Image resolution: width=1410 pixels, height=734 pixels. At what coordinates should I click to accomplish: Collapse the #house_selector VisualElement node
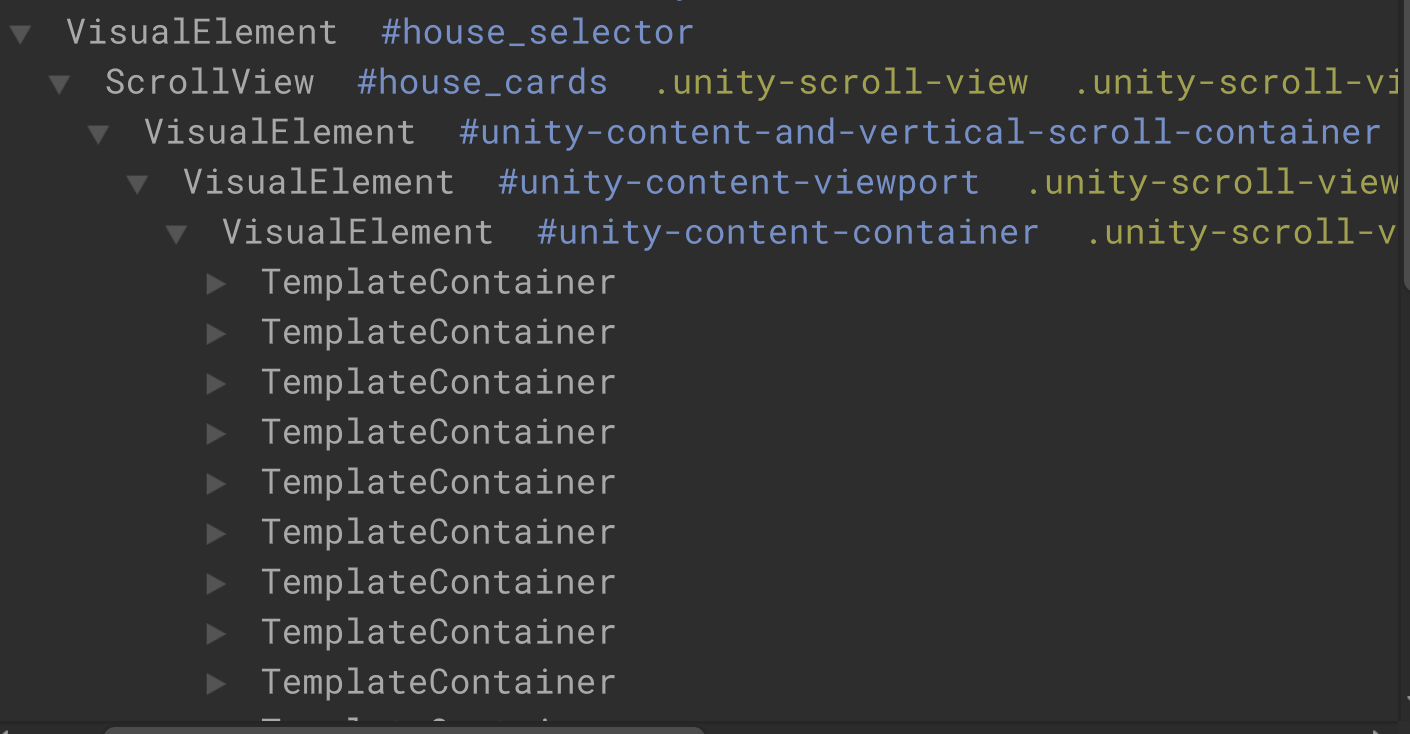[x=20, y=31]
